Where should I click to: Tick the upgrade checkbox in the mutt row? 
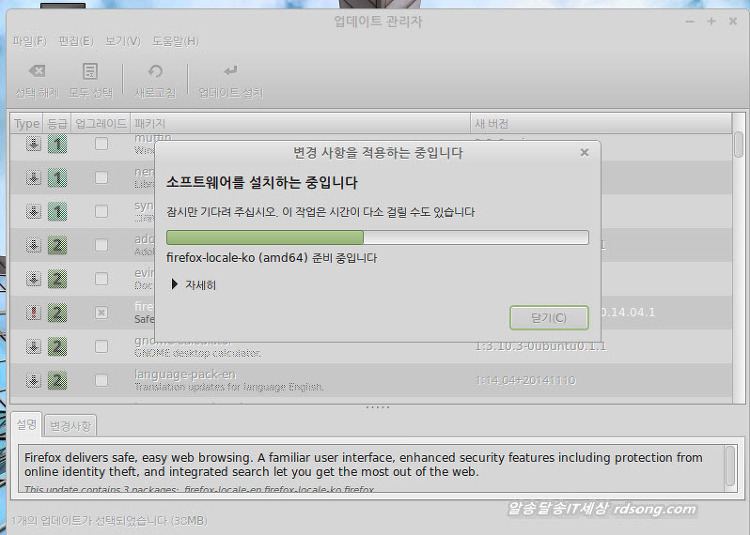101,144
